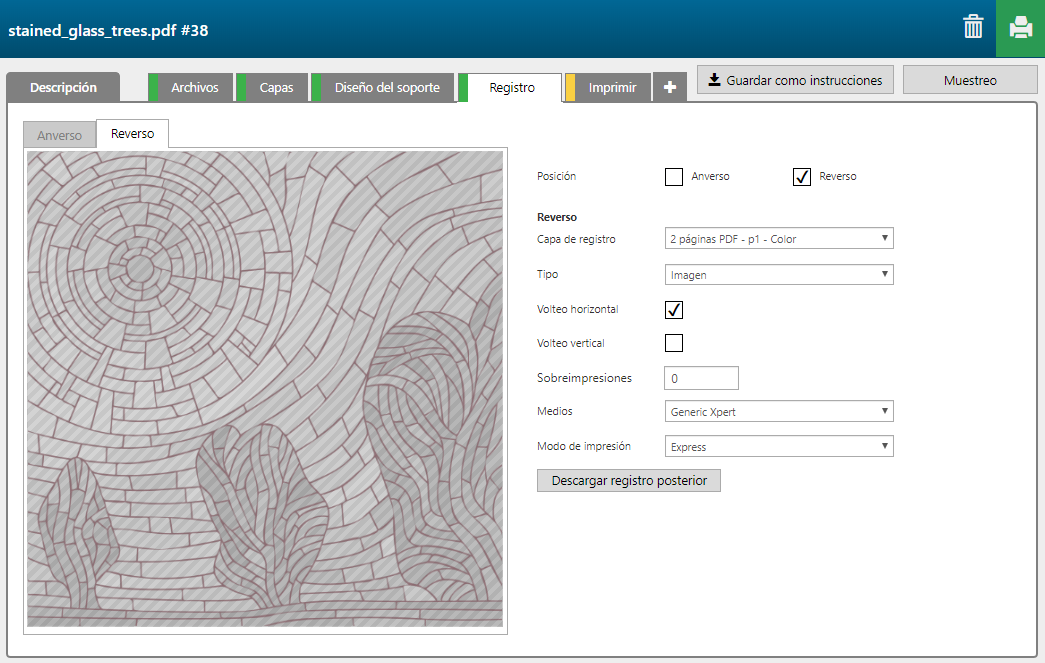This screenshot has width=1045, height=663.
Task: Toggle the Volteo horizontal checkbox
Action: [x=674, y=310]
